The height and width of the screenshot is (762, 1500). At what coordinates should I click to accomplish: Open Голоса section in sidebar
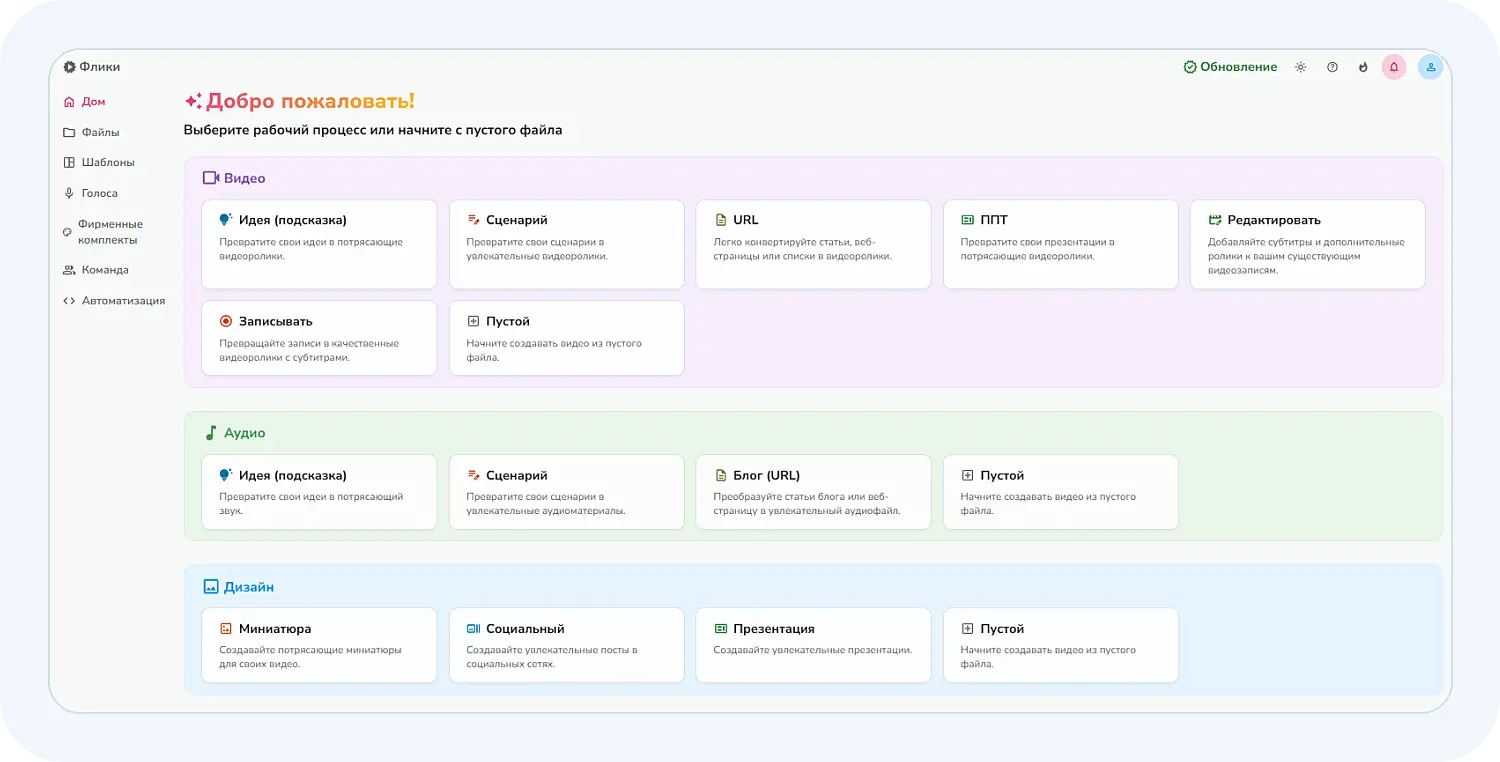99,193
